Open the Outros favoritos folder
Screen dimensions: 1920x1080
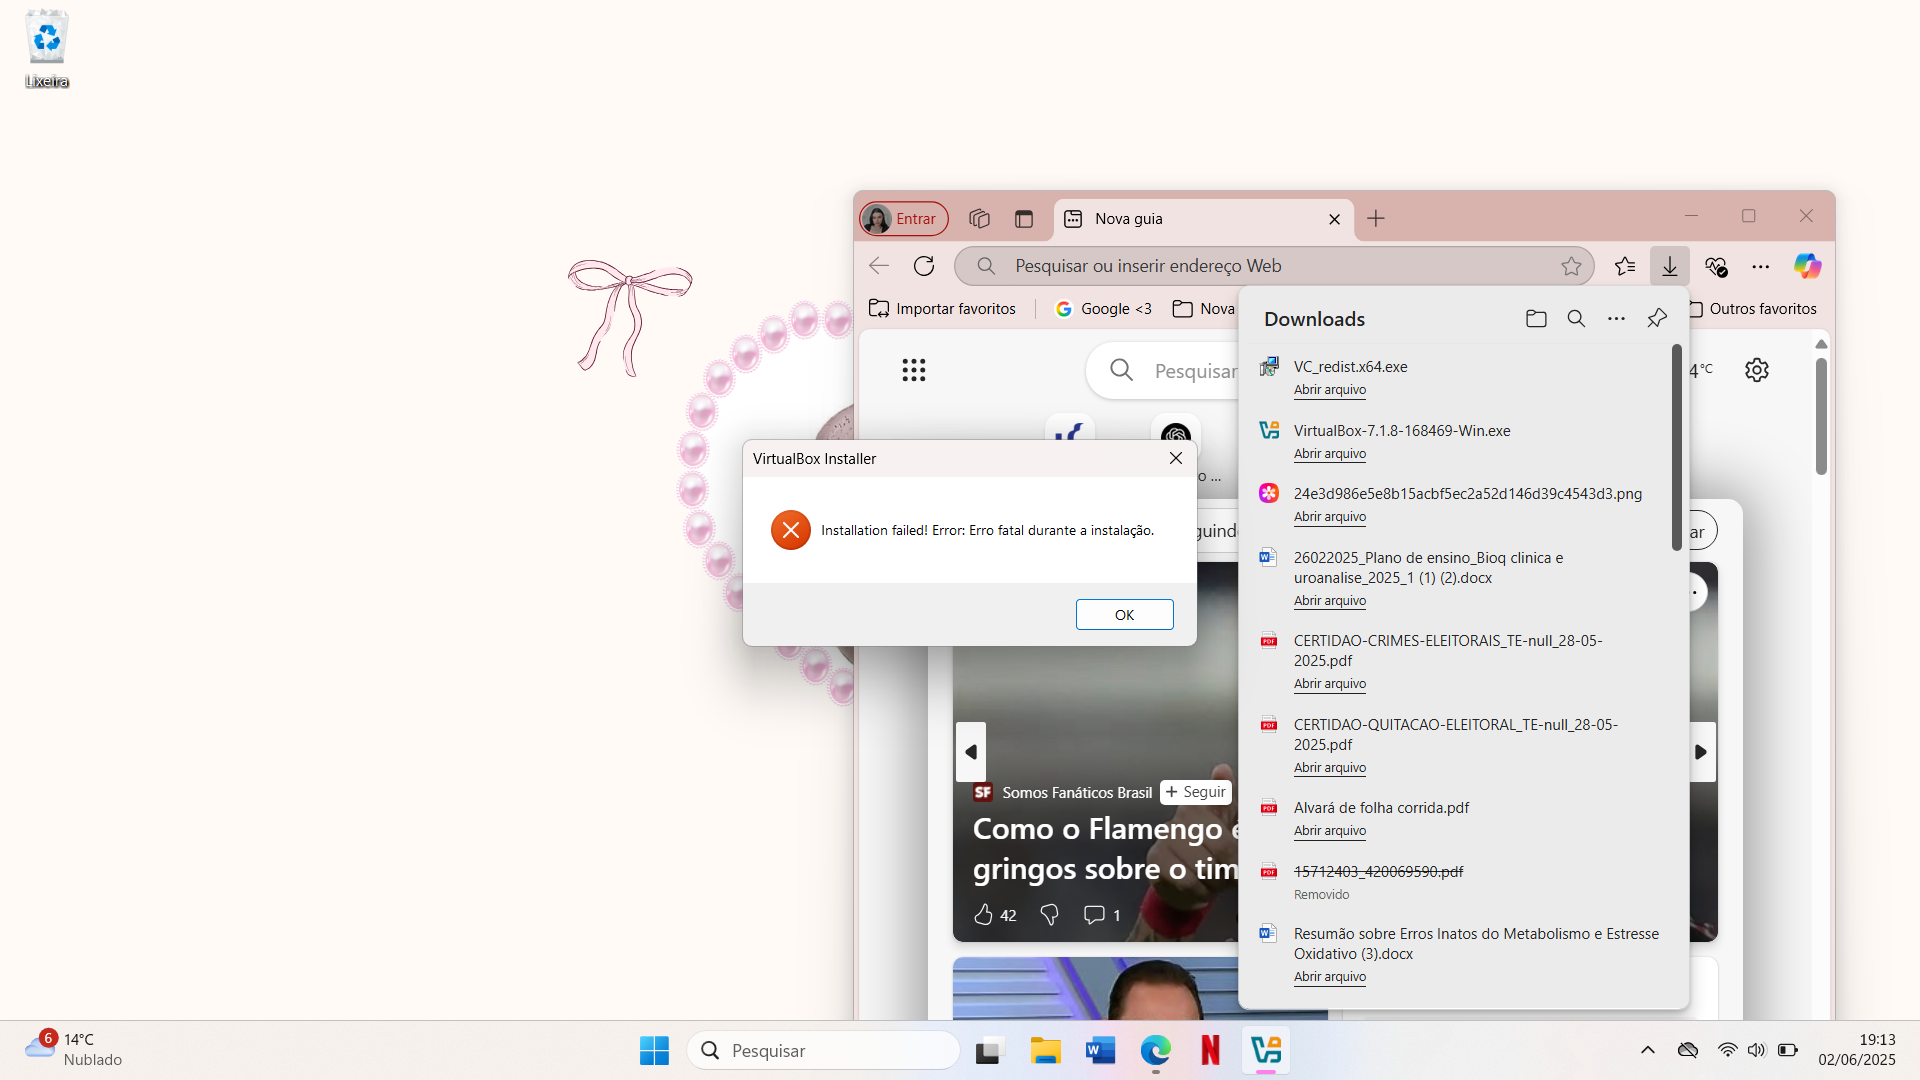coord(1753,309)
